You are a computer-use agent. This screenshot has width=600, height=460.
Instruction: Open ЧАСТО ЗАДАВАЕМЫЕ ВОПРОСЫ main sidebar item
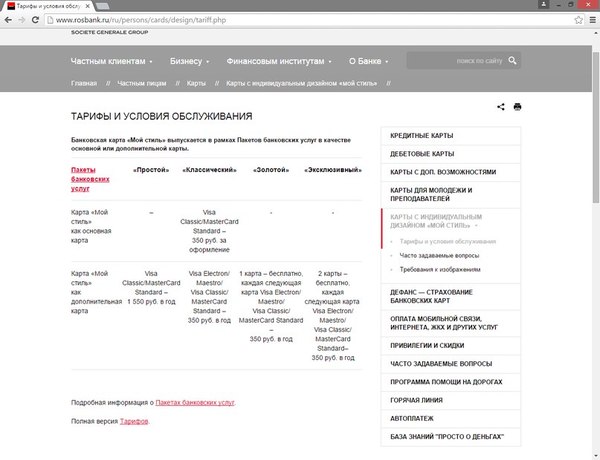click(x=451, y=364)
